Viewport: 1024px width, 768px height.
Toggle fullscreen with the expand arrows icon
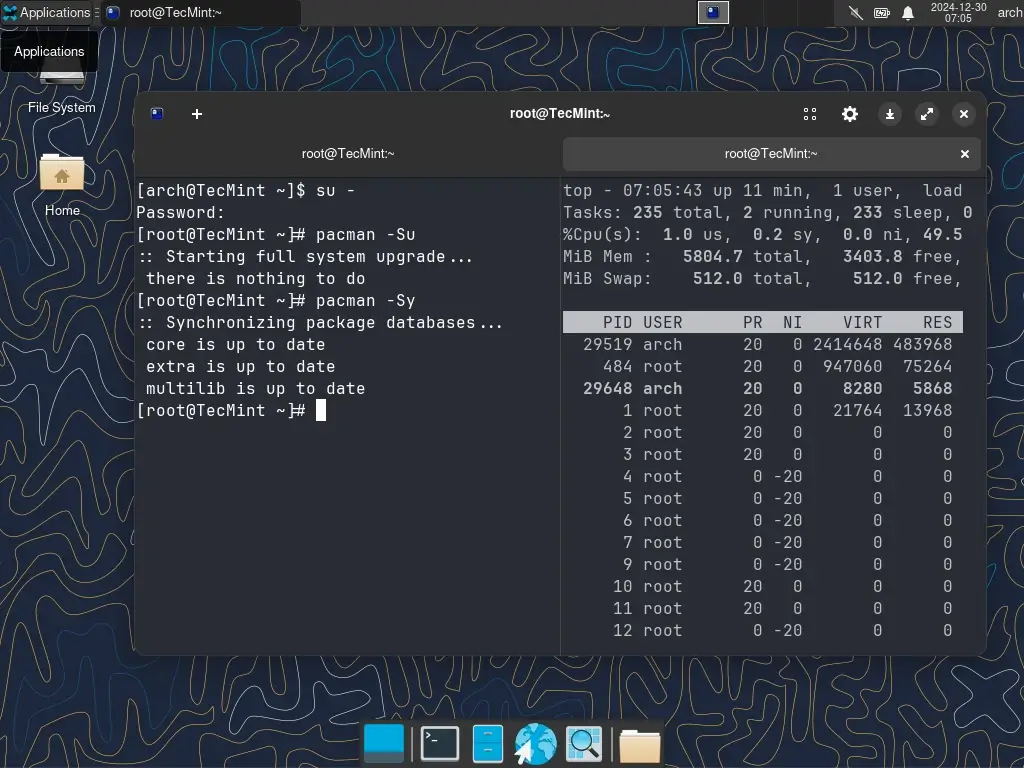coord(927,114)
